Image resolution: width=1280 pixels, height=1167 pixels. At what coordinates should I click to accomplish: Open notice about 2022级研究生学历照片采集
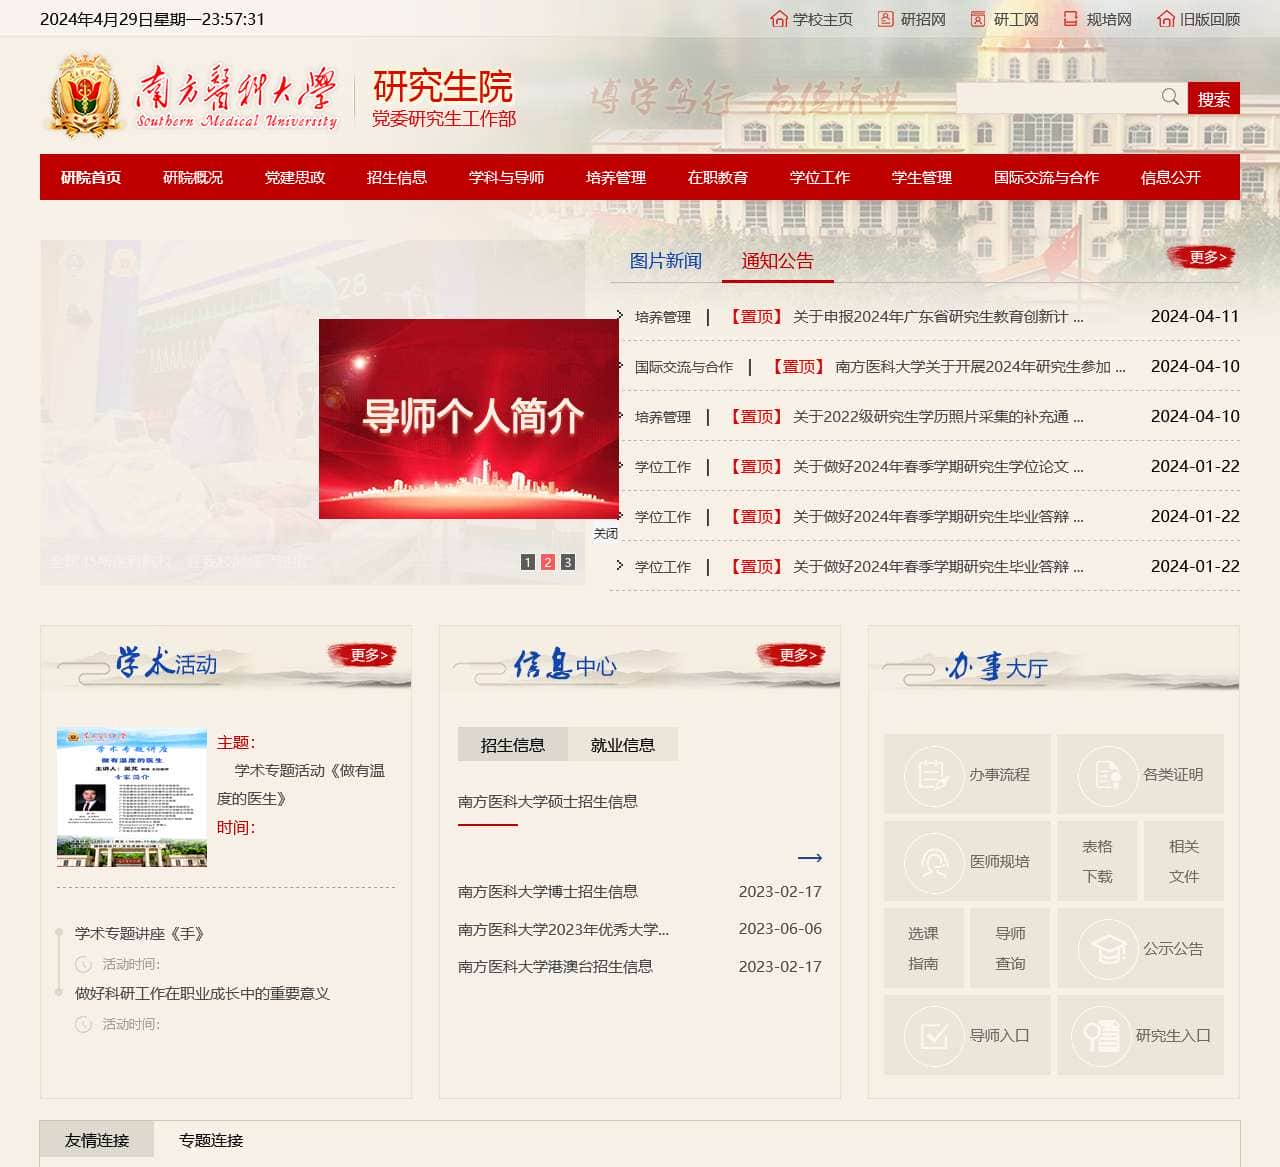pos(938,417)
